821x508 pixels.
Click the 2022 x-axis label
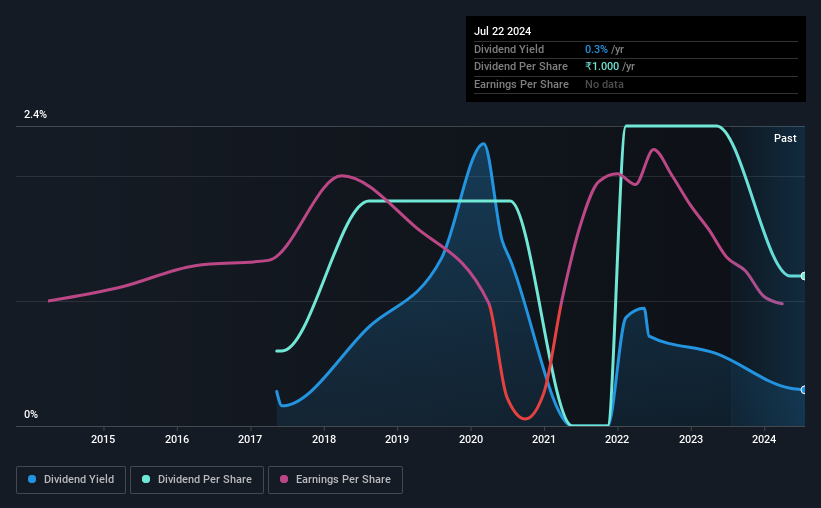click(x=617, y=439)
